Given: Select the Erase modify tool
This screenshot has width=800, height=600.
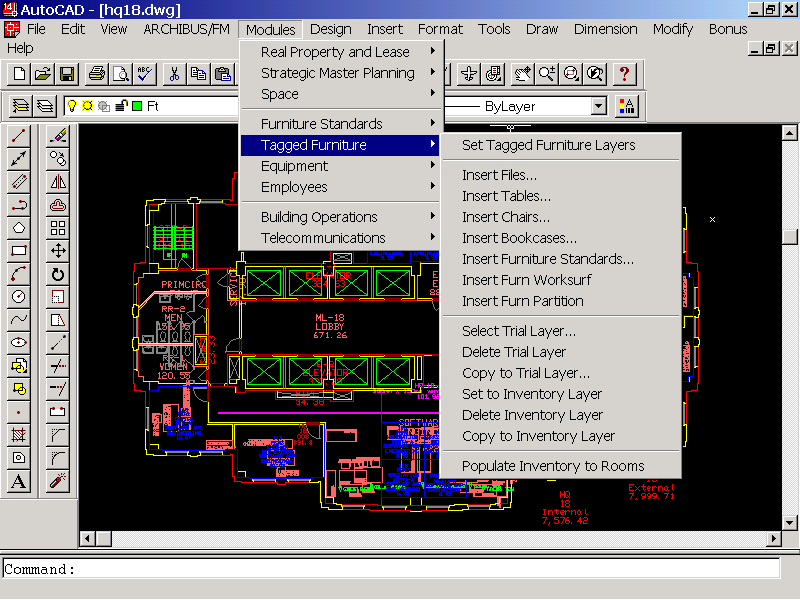Looking at the screenshot, I should (58, 136).
